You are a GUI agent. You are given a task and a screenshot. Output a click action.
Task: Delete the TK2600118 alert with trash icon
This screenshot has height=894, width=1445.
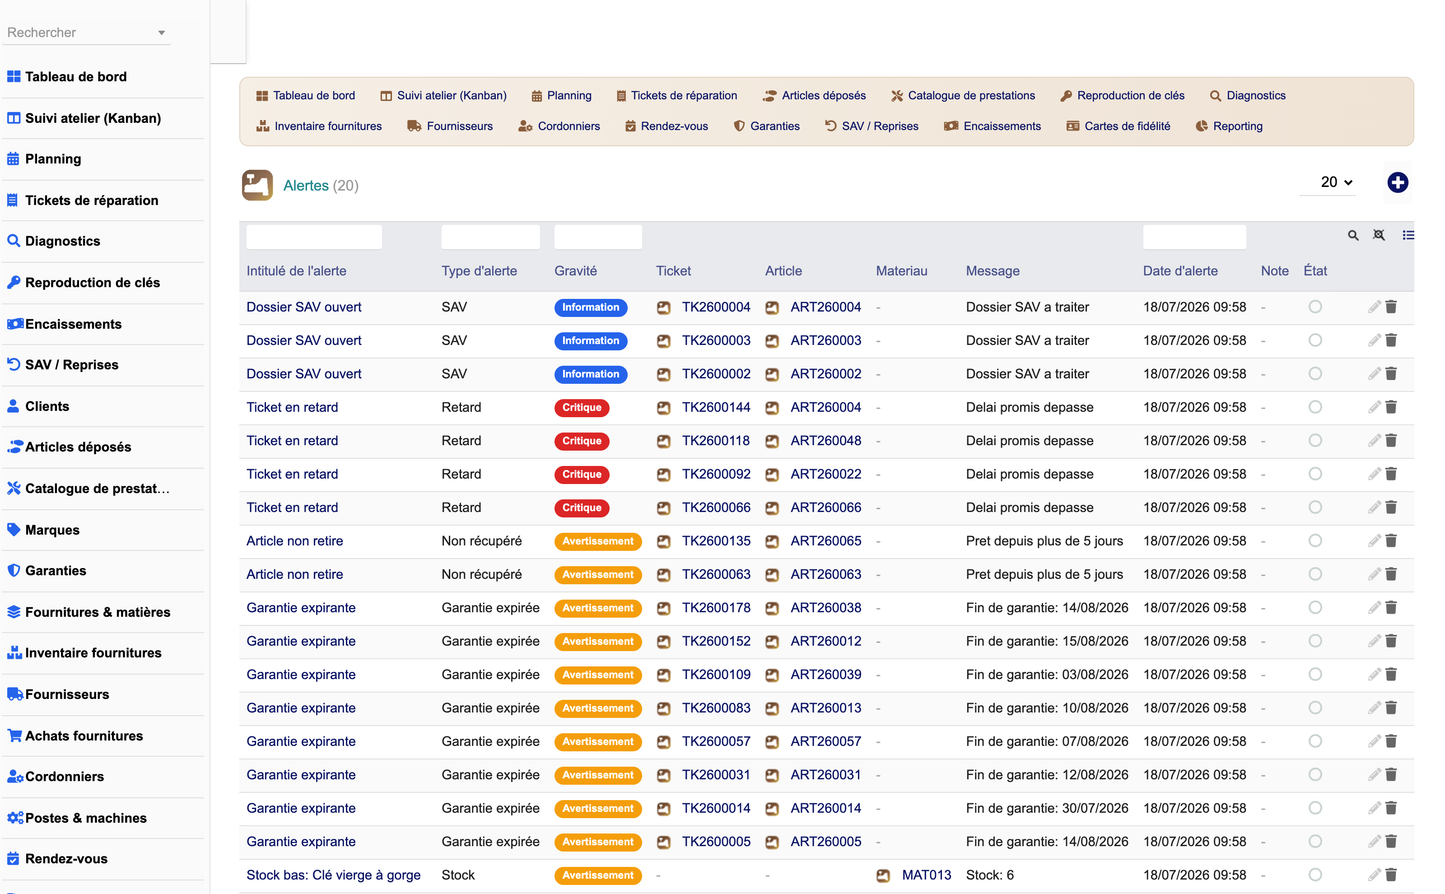click(1391, 441)
